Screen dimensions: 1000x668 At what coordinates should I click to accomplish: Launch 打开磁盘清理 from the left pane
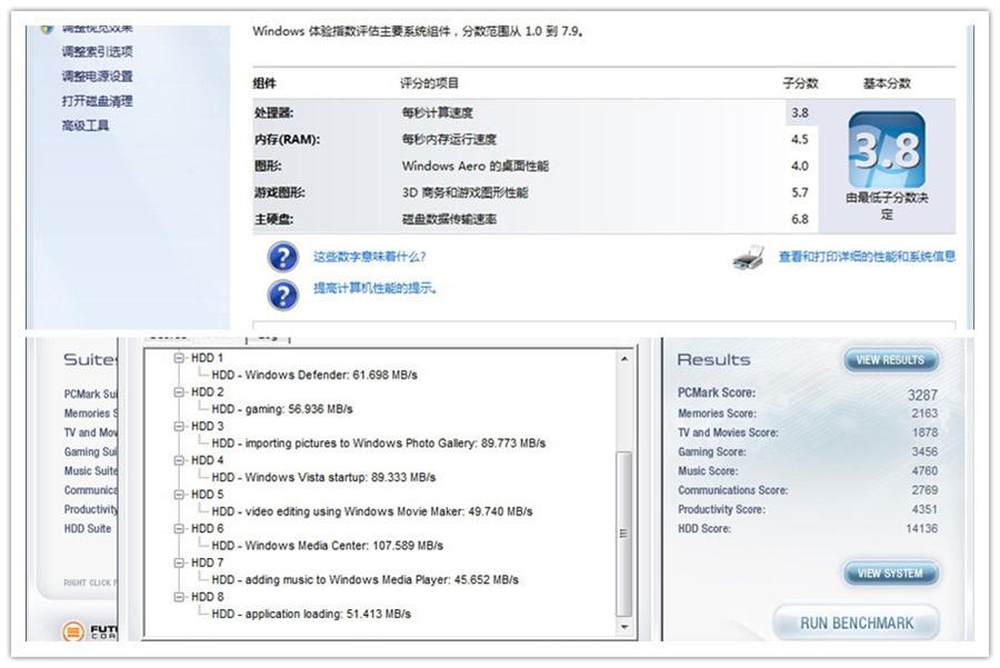(x=98, y=101)
